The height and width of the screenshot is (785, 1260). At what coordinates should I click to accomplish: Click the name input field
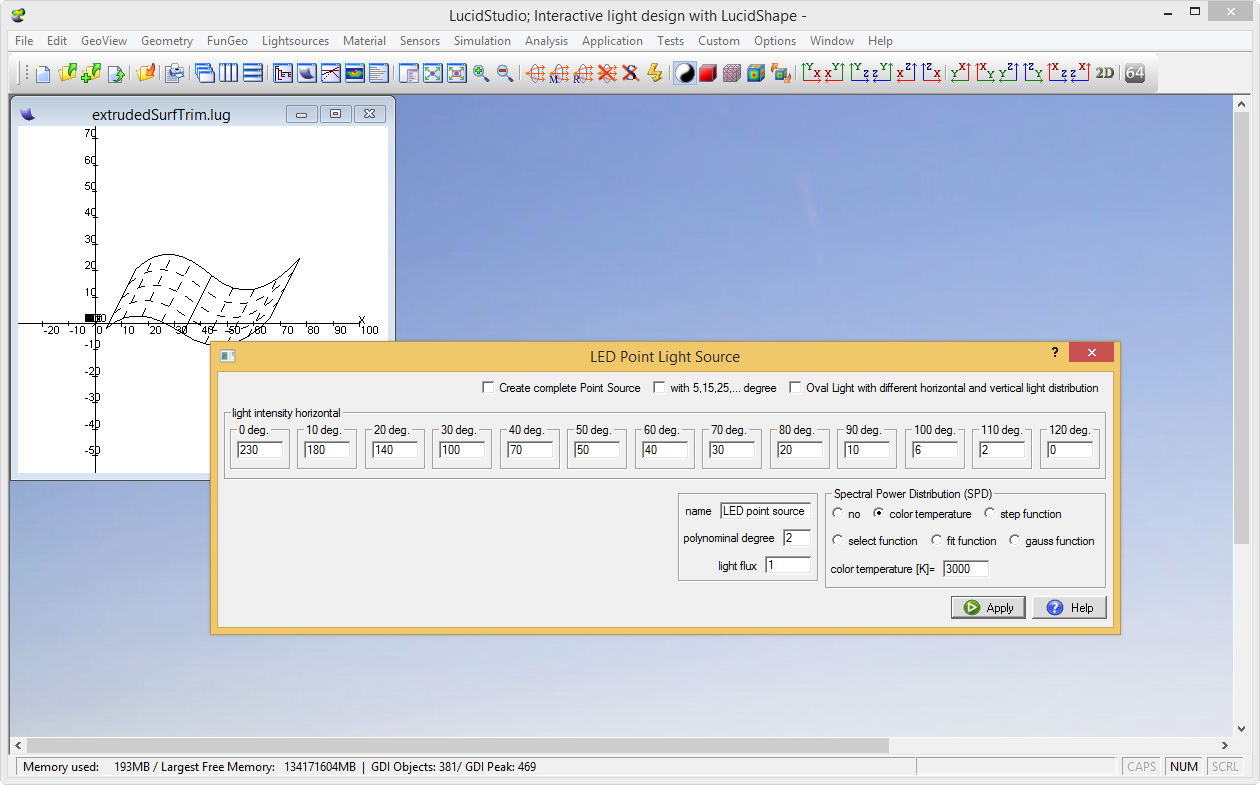click(x=765, y=511)
